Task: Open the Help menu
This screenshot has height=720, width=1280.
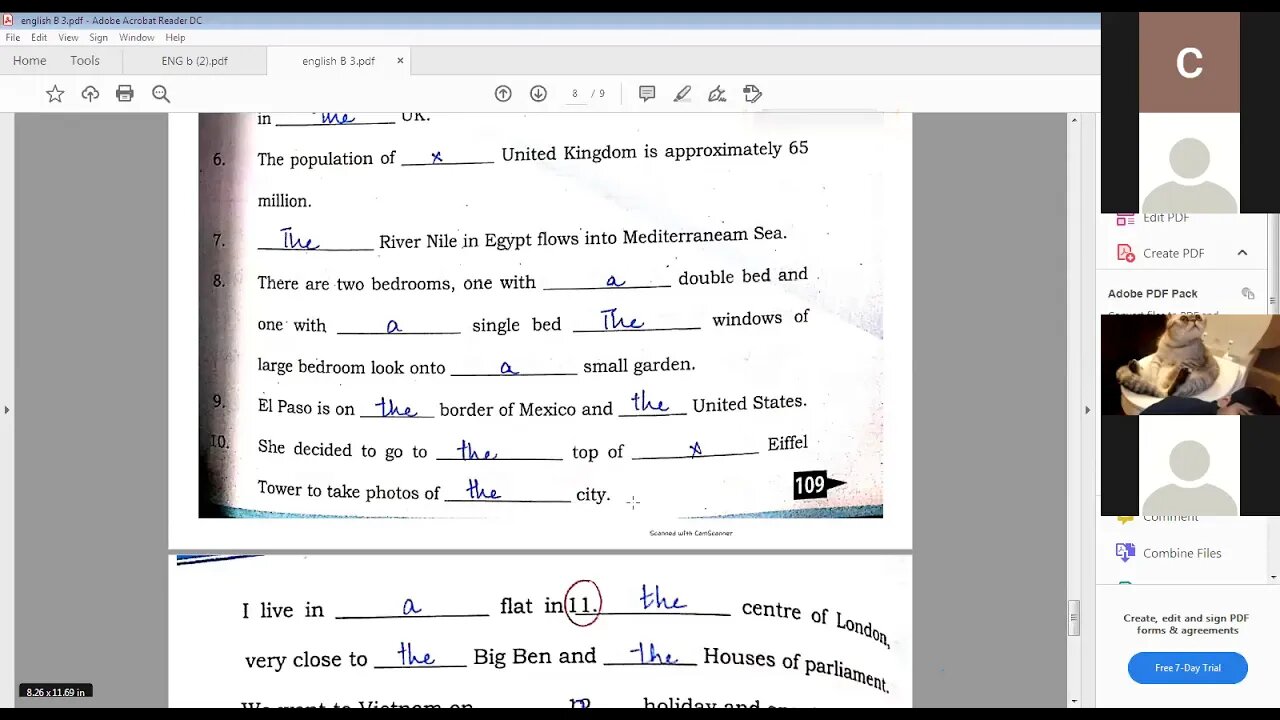Action: pyautogui.click(x=175, y=38)
